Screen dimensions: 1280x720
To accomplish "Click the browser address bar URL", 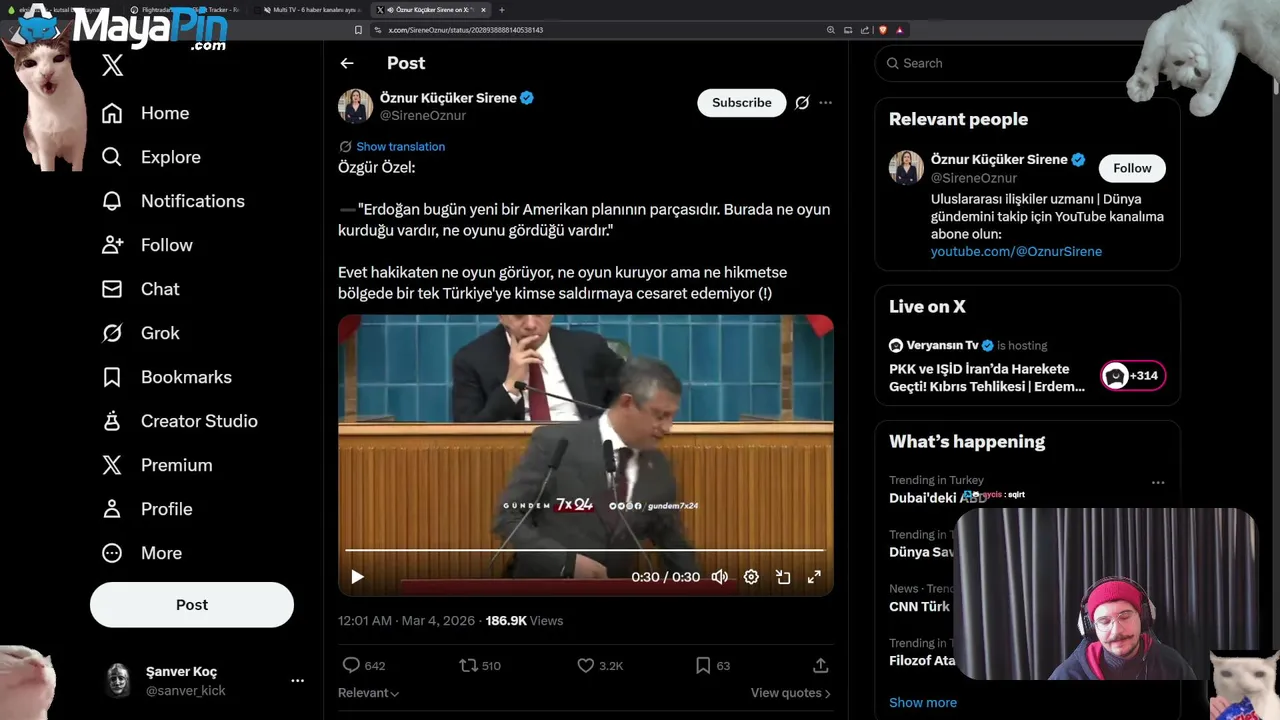I will 466,30.
